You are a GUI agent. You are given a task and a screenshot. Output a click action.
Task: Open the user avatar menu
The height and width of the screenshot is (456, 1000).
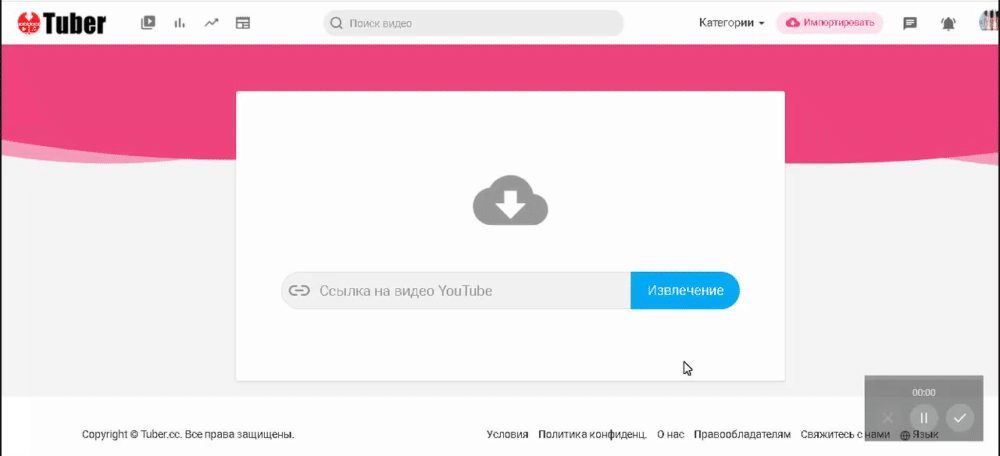[989, 22]
